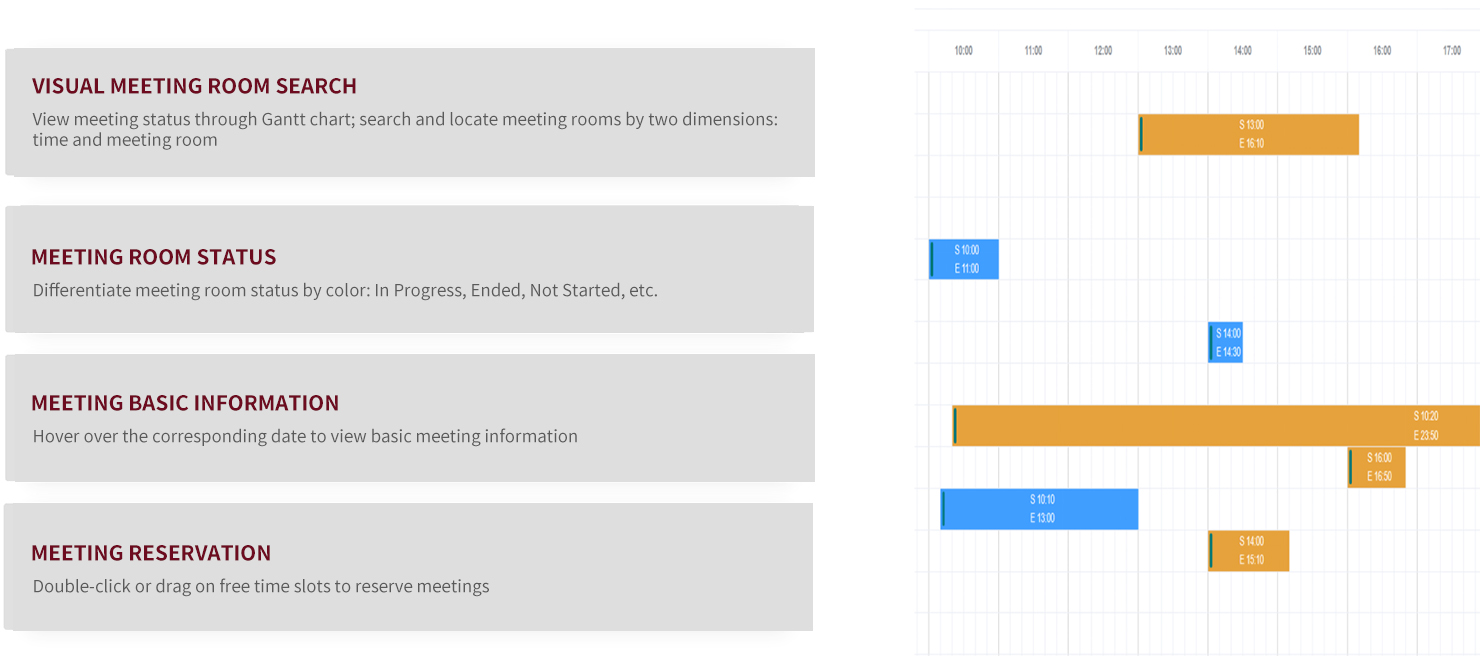Click the 13:00 time column header
The image size is (1480, 670).
tap(1173, 50)
